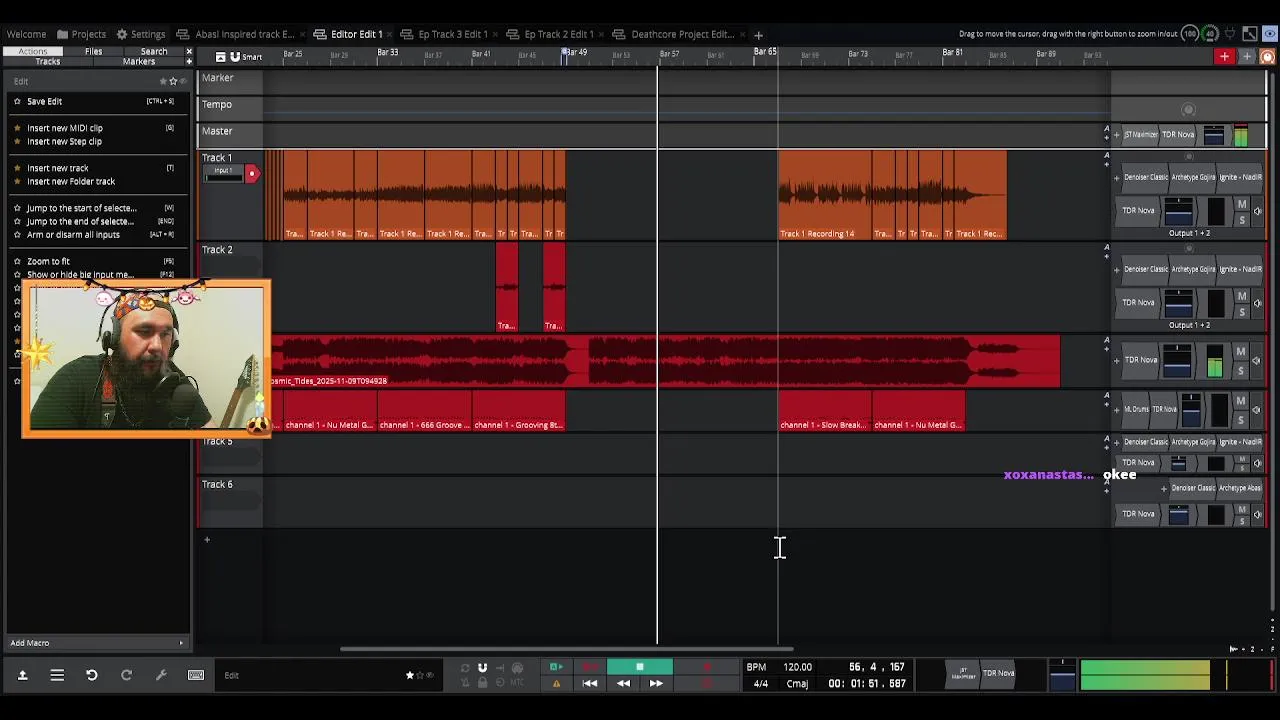Open the Cmaj key selector
The image size is (1280, 720).
click(x=797, y=684)
